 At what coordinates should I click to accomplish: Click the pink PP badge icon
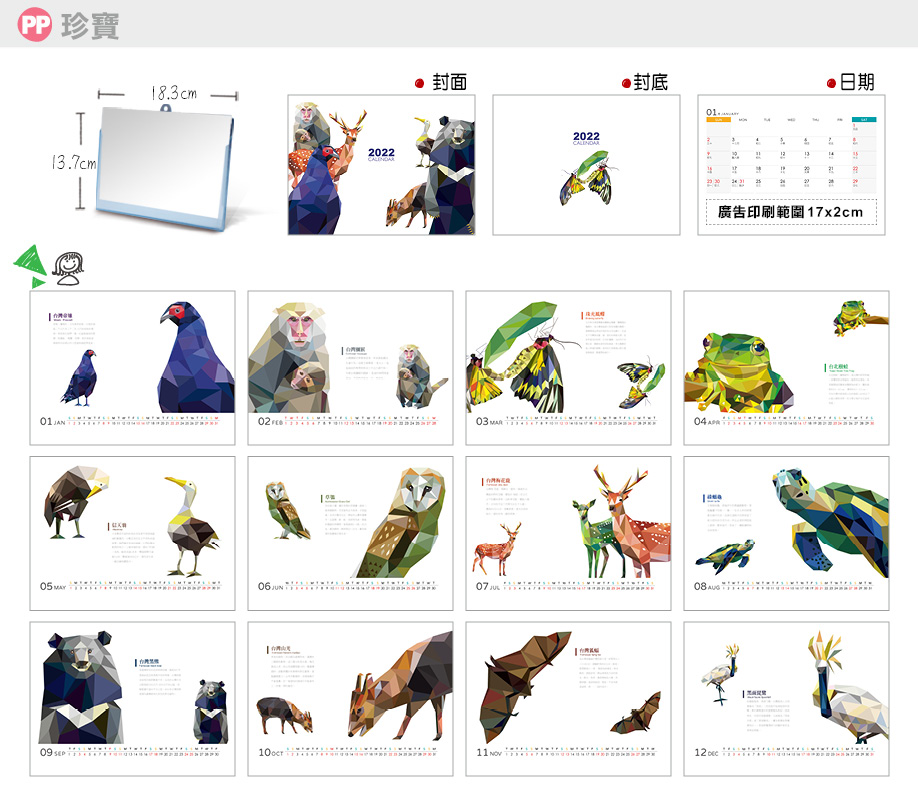tap(35, 27)
